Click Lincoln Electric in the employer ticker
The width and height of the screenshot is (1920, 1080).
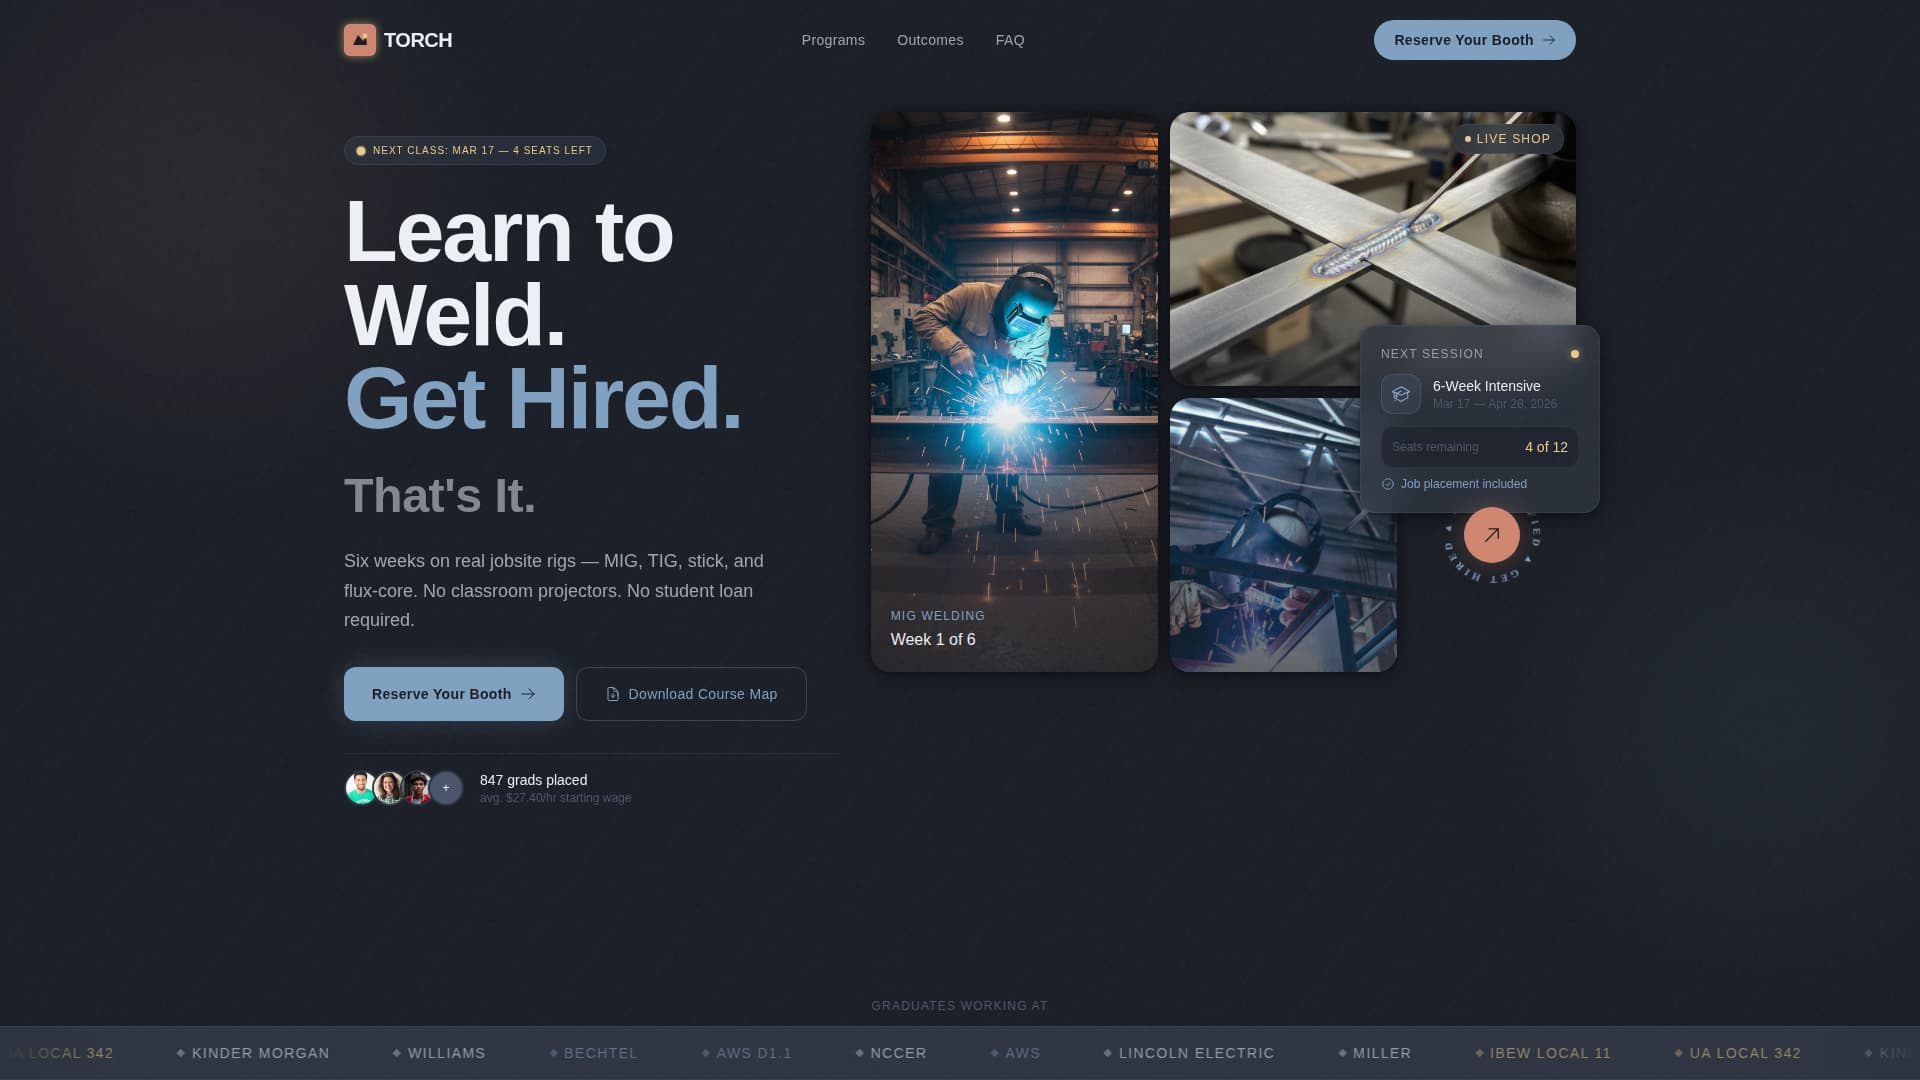(x=1195, y=1053)
